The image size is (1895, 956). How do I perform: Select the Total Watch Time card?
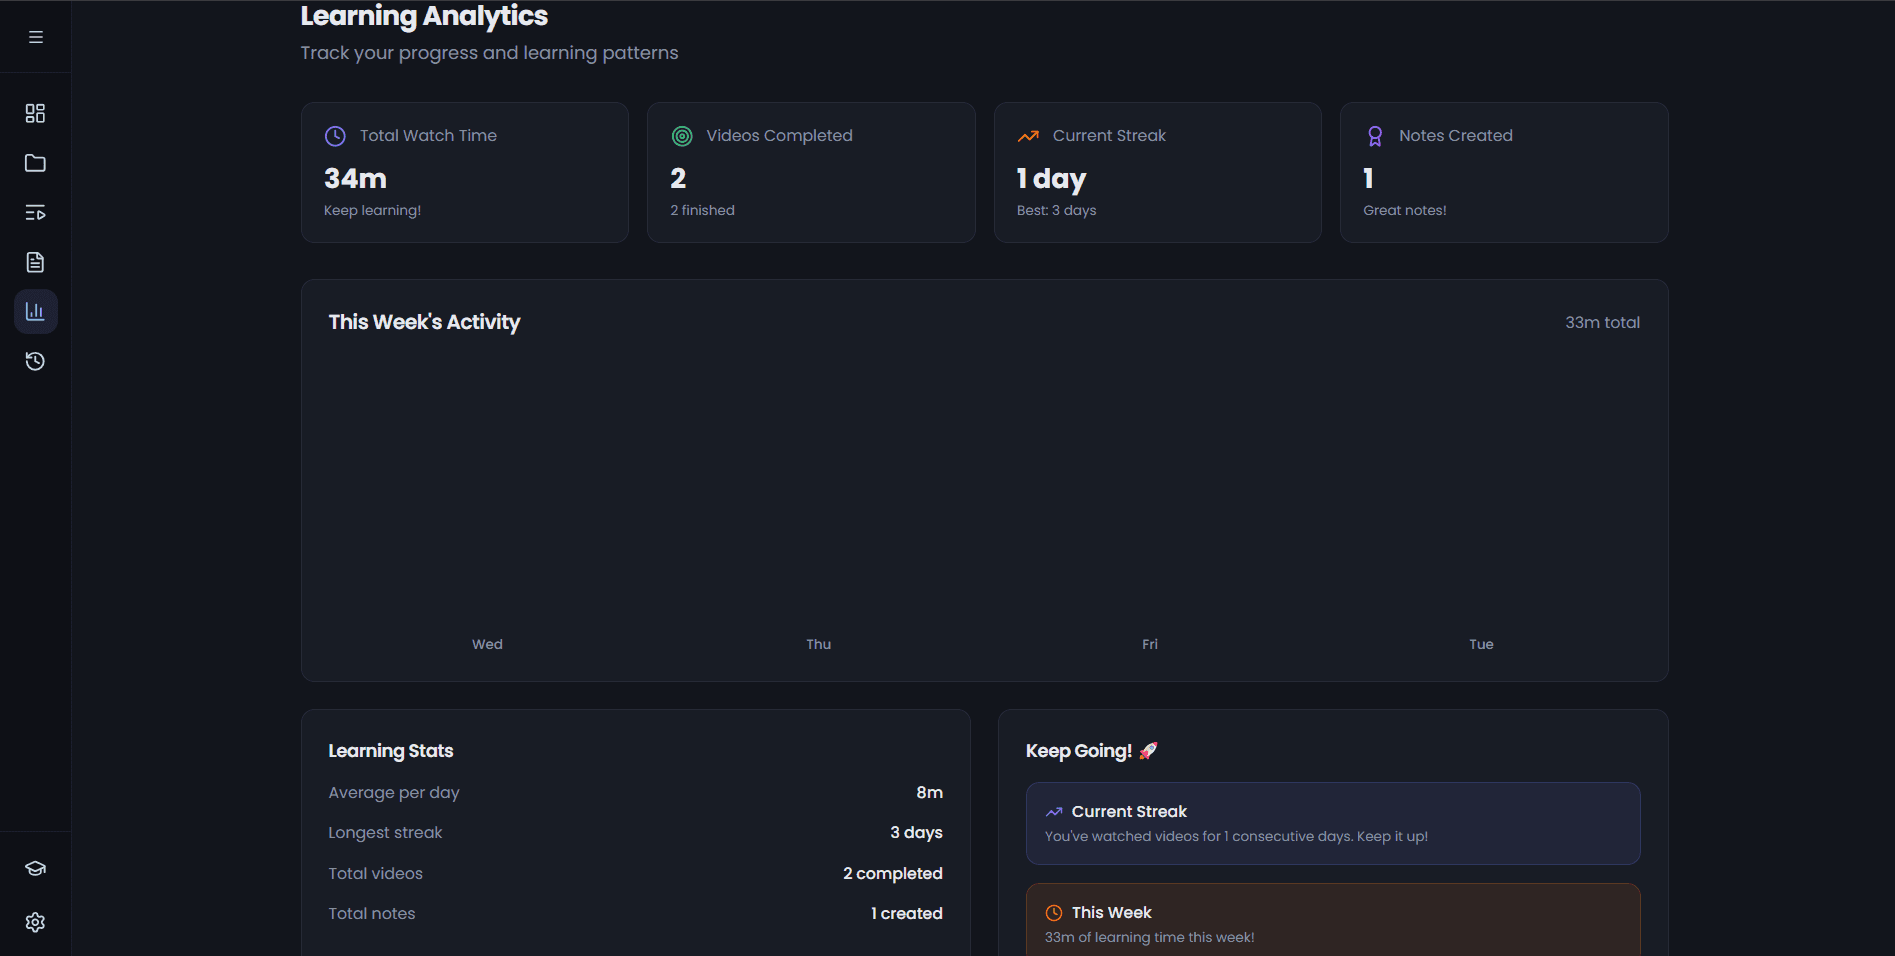click(464, 172)
